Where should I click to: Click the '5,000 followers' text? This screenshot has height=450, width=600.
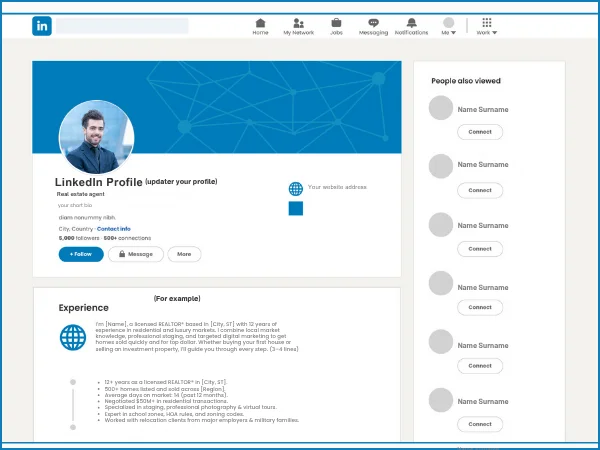click(x=79, y=238)
